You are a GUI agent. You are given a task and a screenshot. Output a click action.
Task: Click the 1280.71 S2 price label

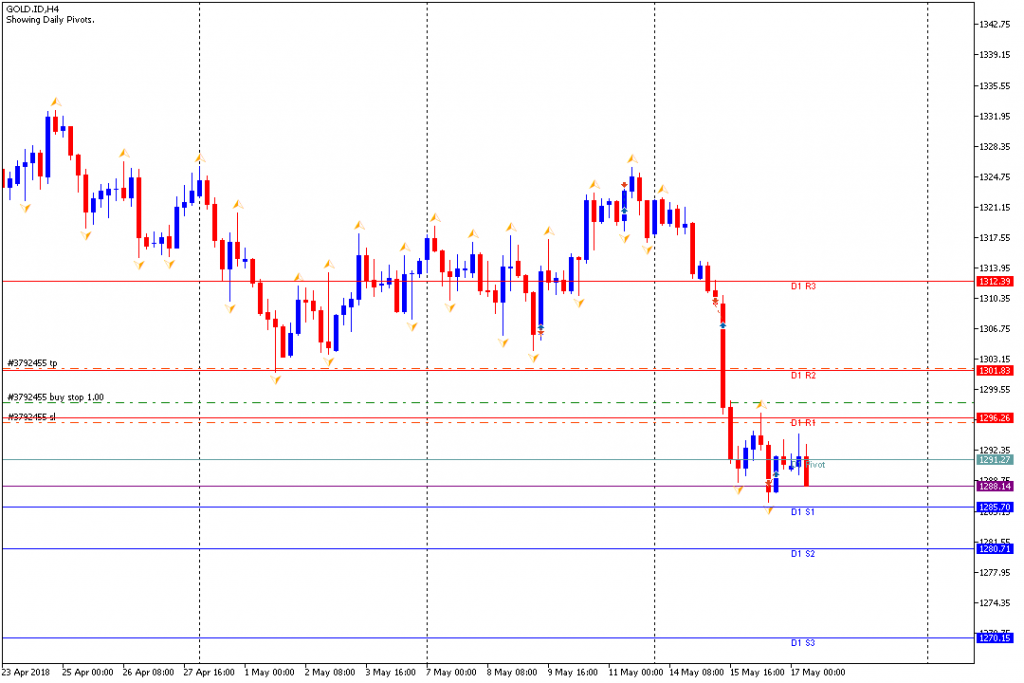[x=994, y=549]
